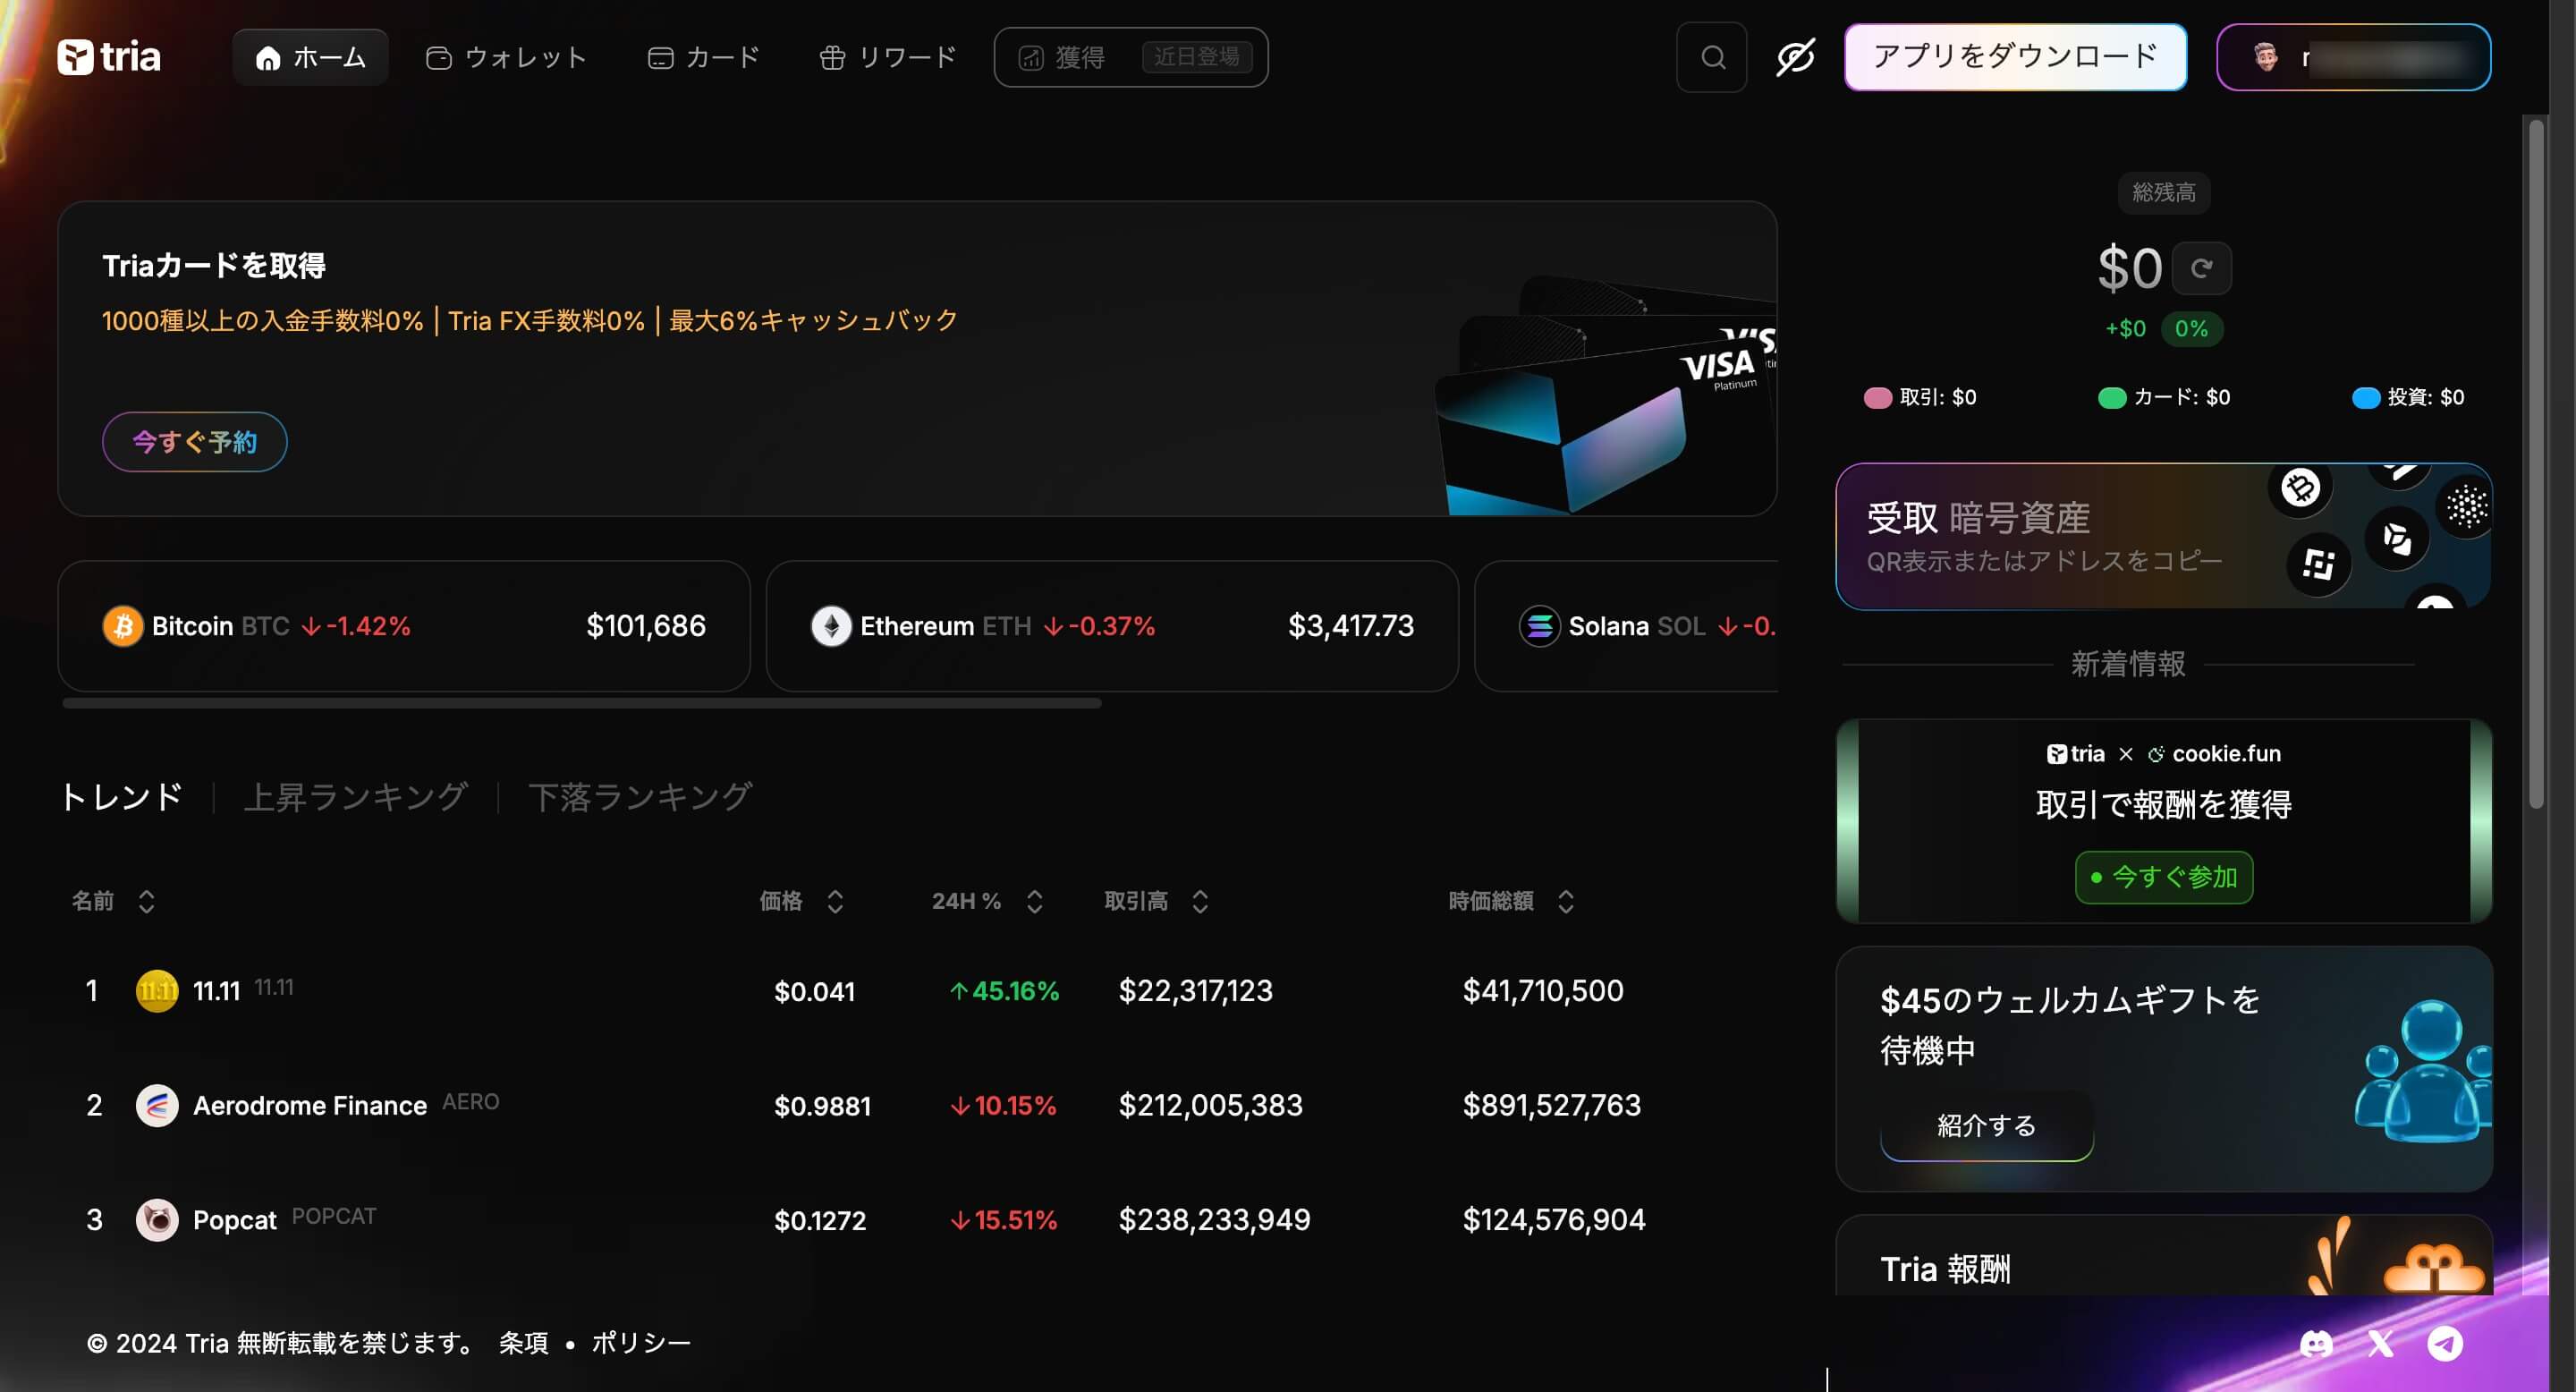The width and height of the screenshot is (2576, 1392).
Task: Click the Cardano icon on receive card
Action: pos(2466,507)
